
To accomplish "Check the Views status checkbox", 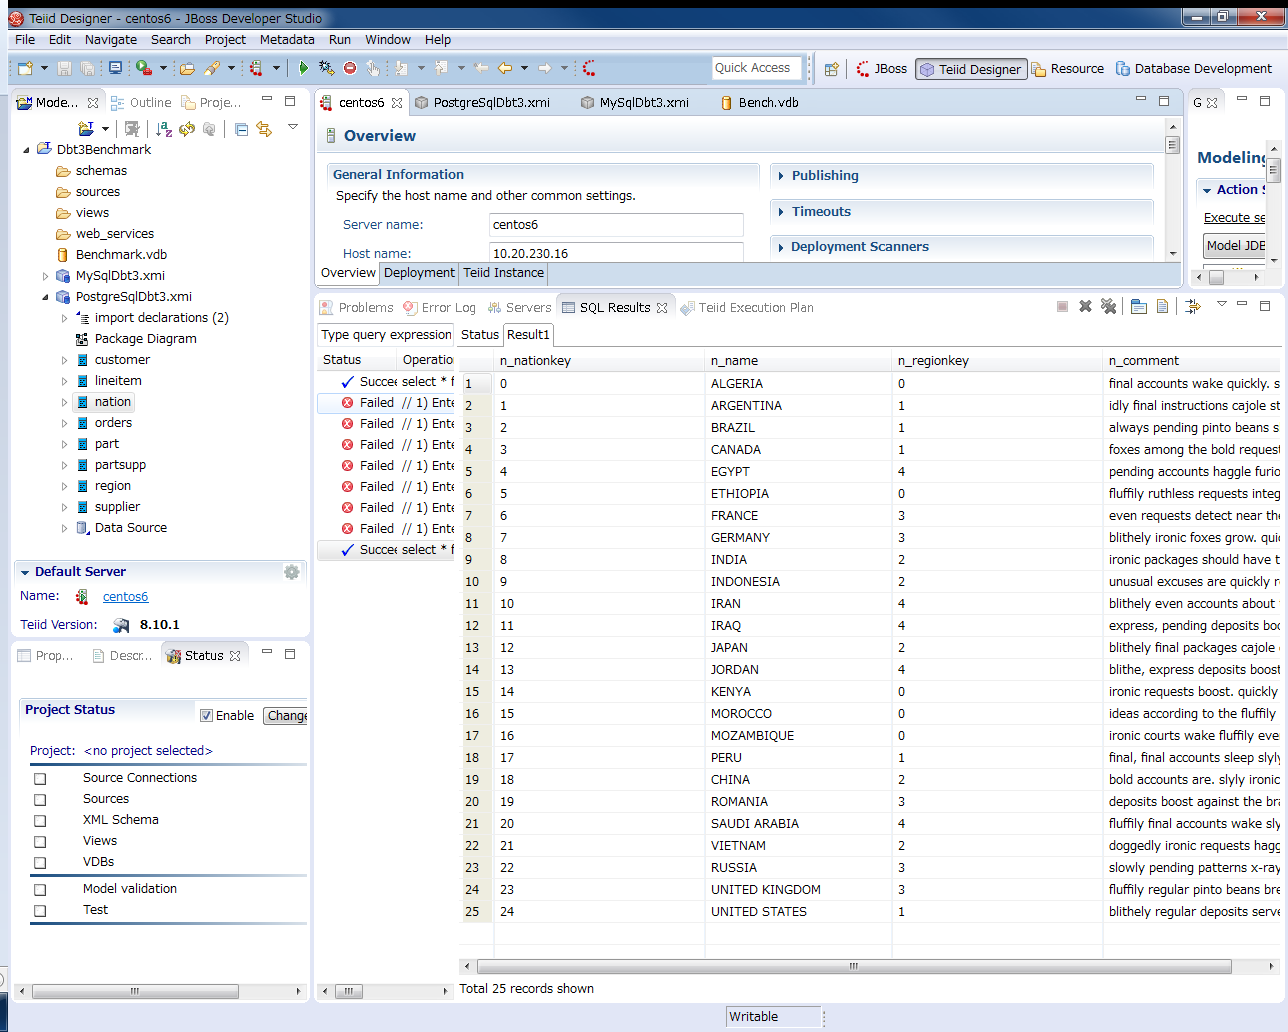I will (x=40, y=841).
